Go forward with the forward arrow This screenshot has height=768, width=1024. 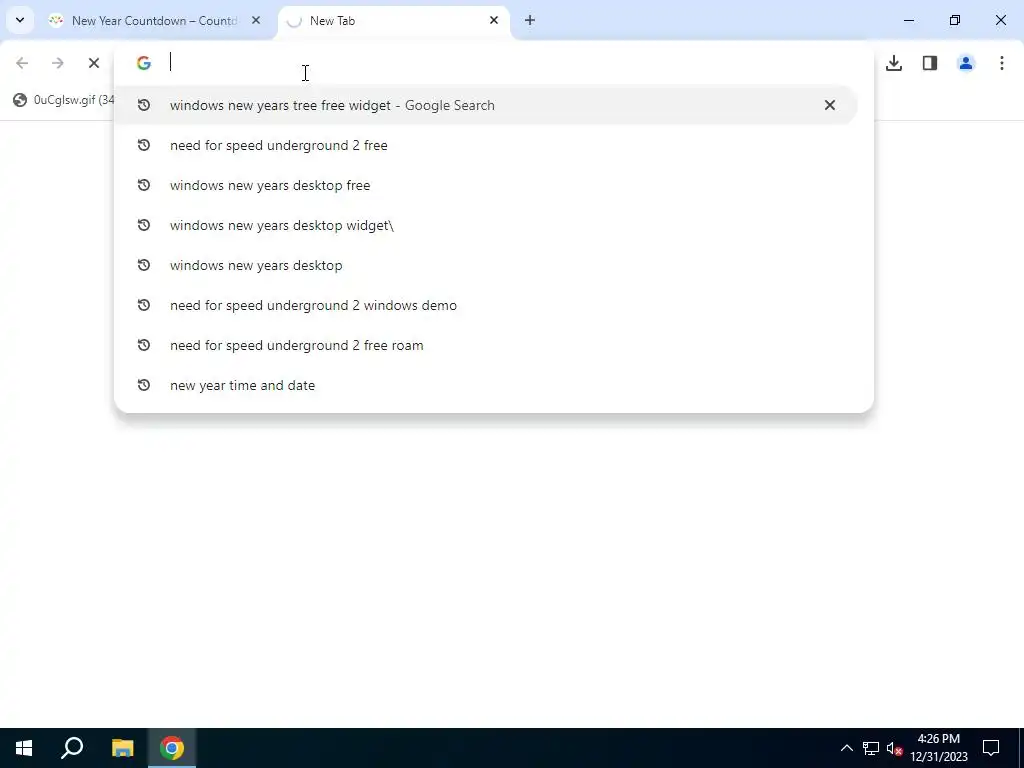pyautogui.click(x=57, y=63)
